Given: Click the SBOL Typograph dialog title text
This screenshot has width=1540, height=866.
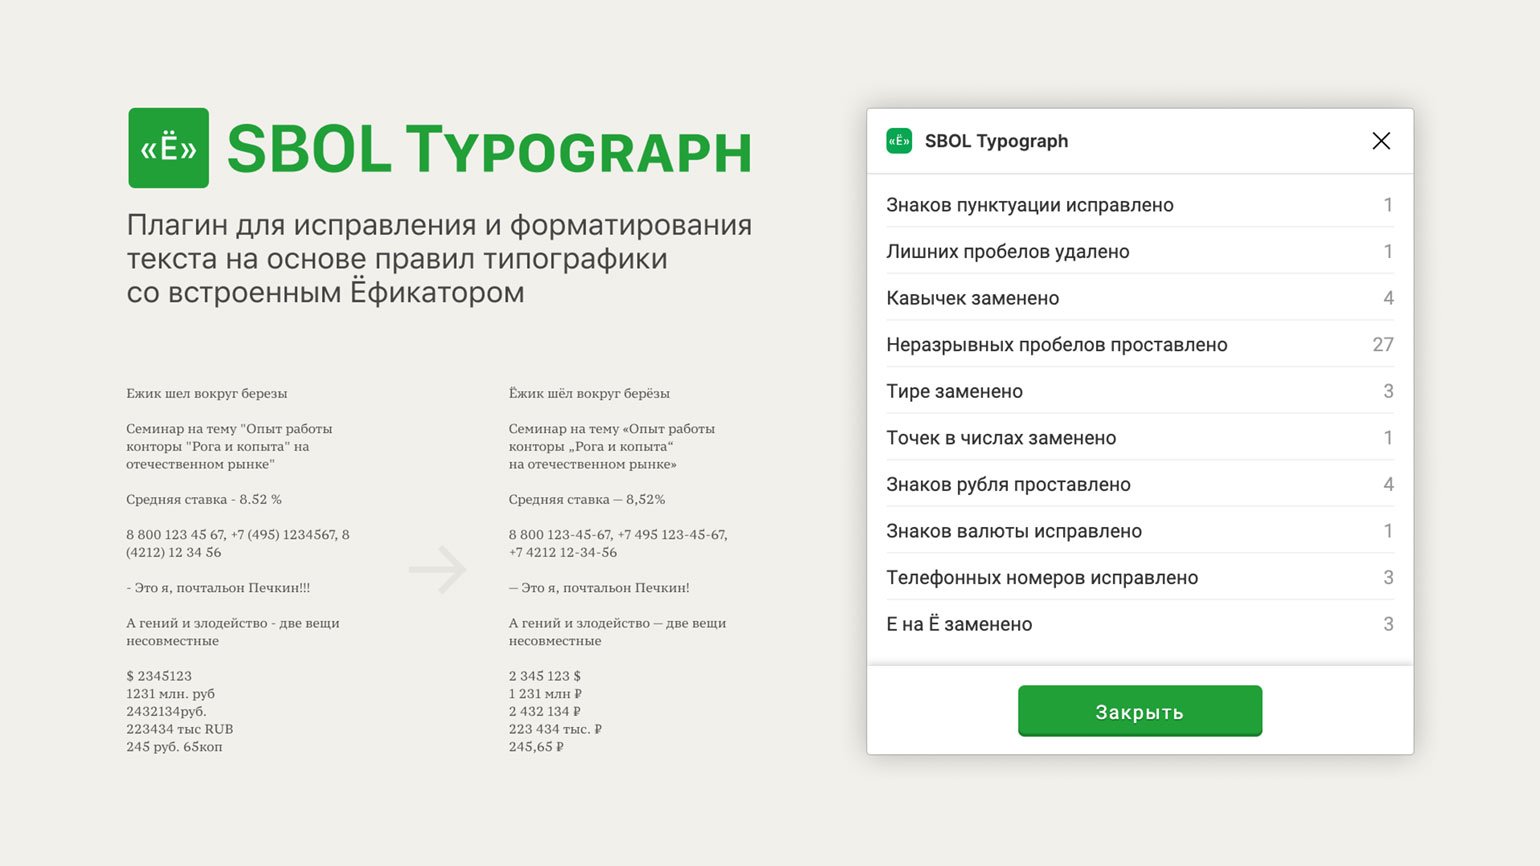Looking at the screenshot, I should point(996,141).
